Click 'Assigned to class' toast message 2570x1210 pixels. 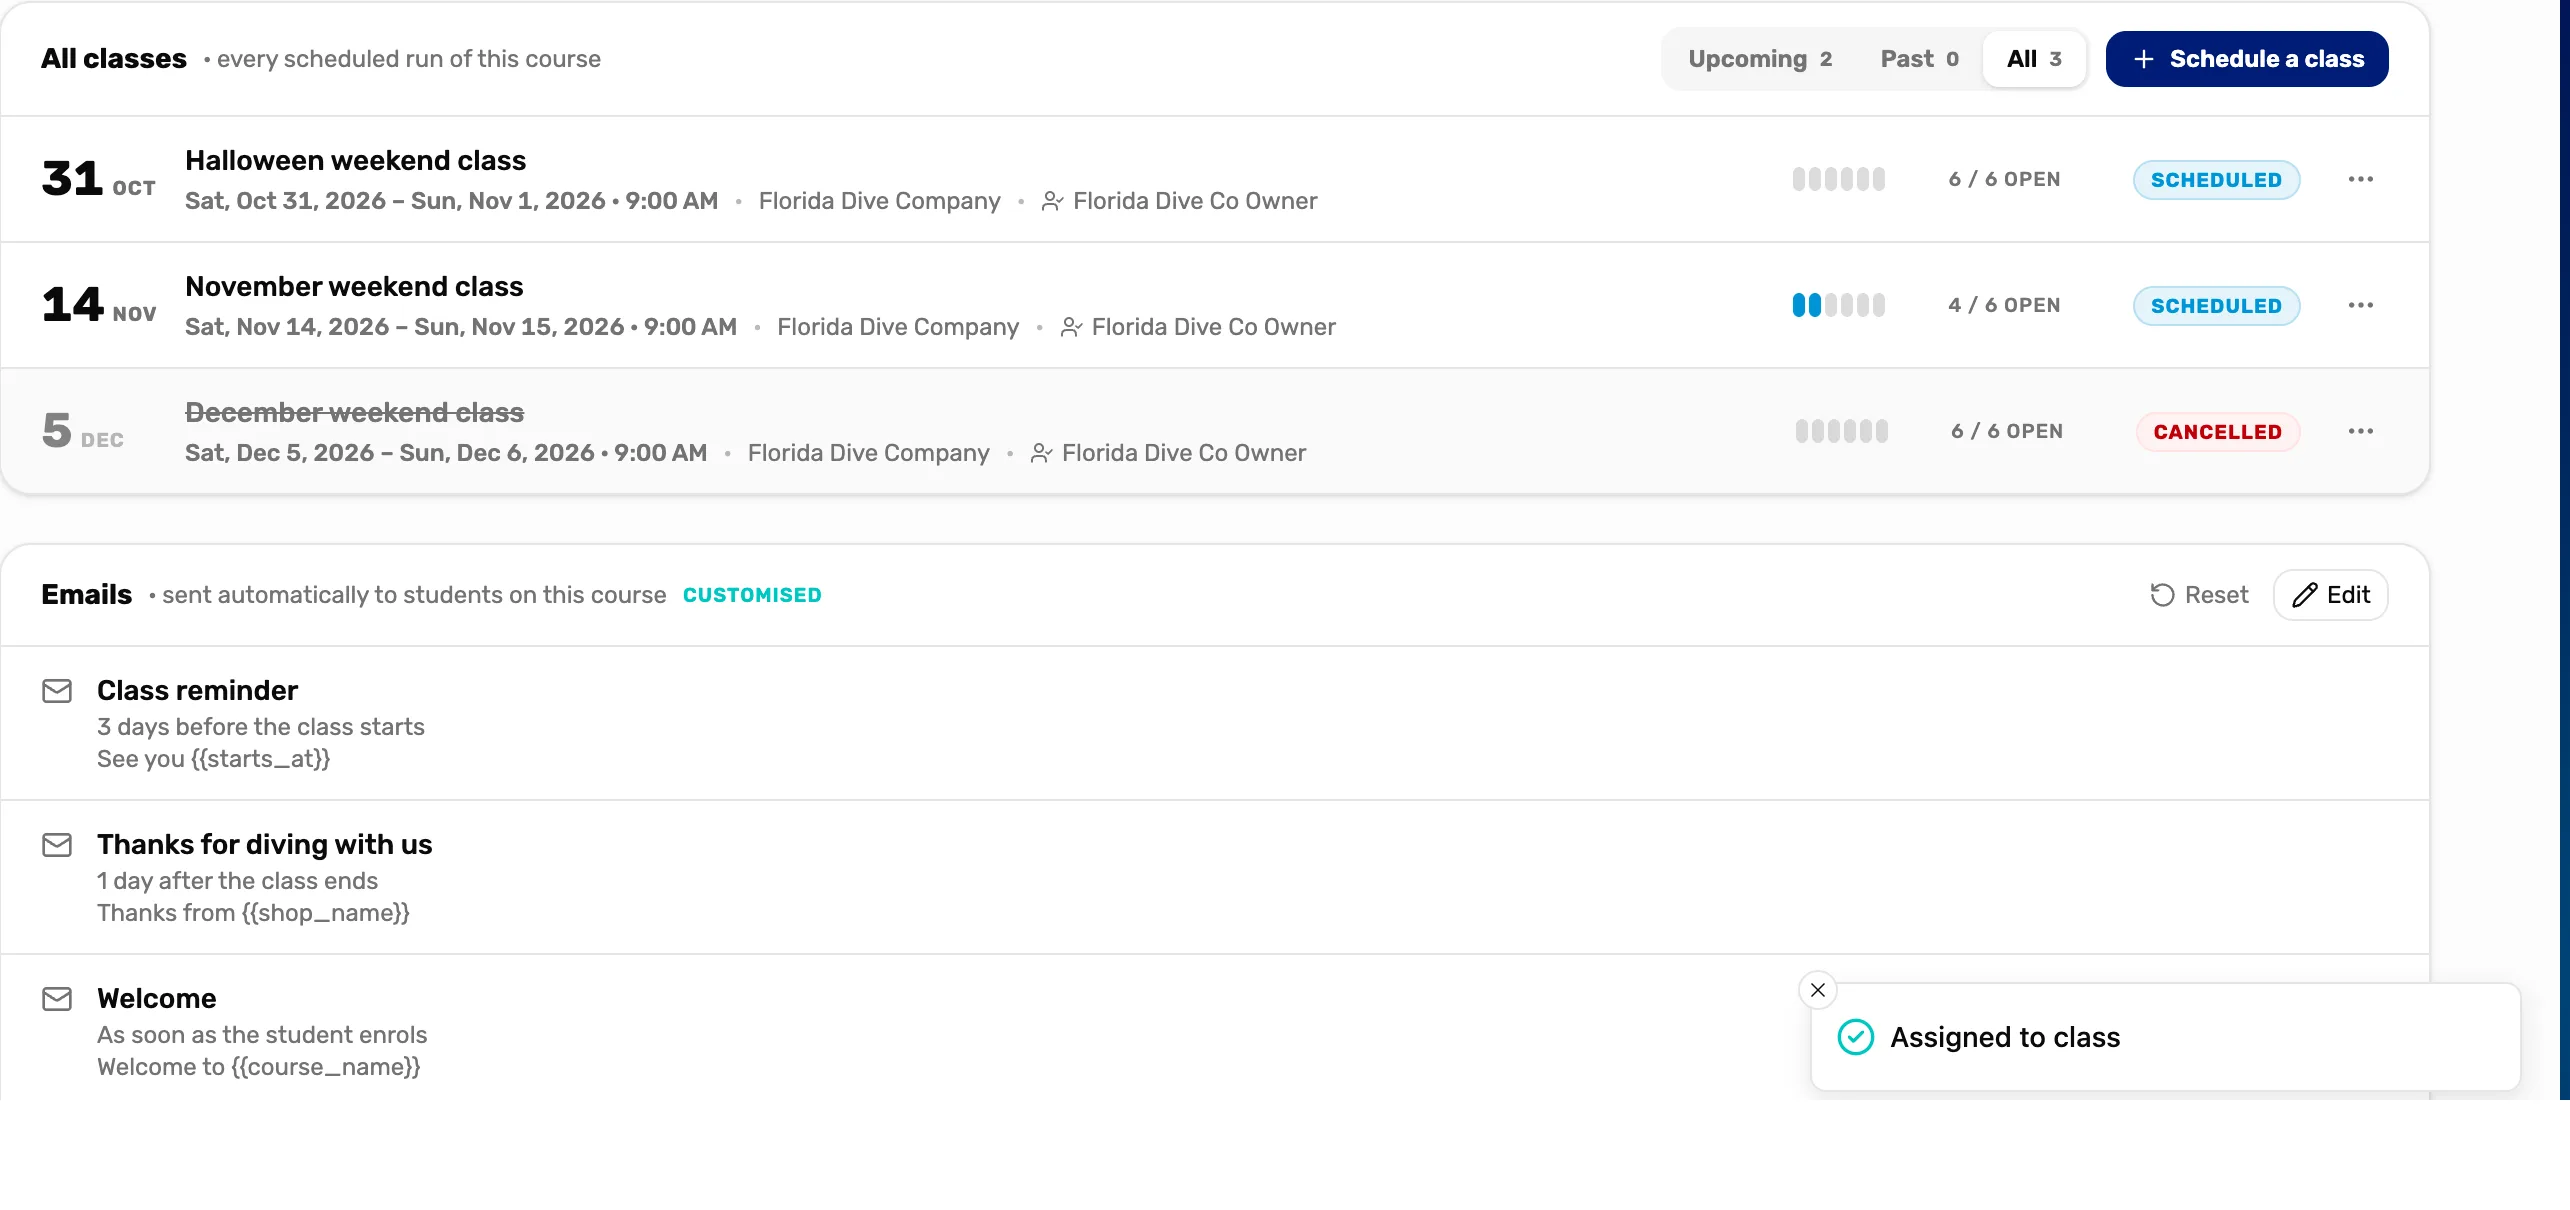point(2005,1037)
